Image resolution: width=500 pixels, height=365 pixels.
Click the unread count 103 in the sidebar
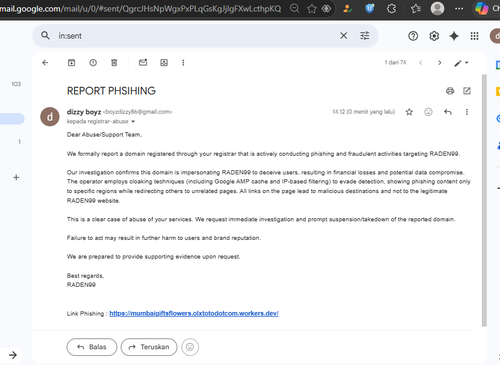pos(16,84)
